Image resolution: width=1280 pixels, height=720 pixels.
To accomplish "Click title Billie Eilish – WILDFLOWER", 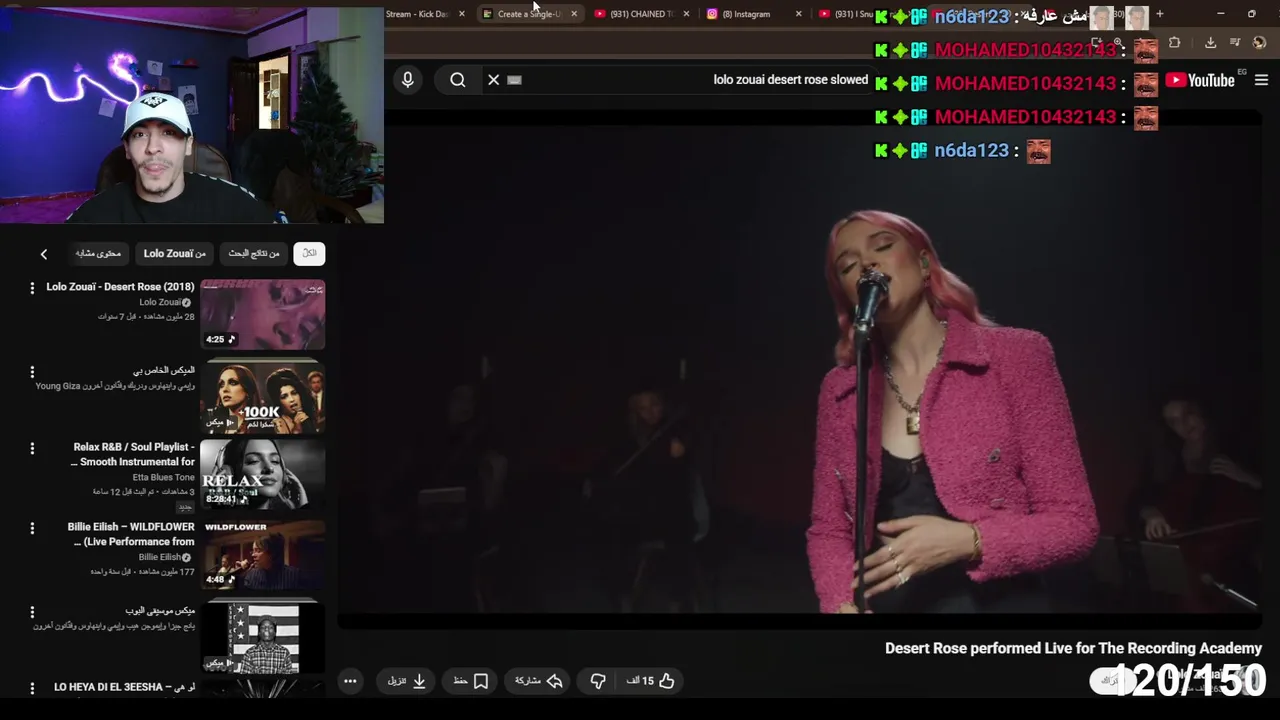I will 131,534.
